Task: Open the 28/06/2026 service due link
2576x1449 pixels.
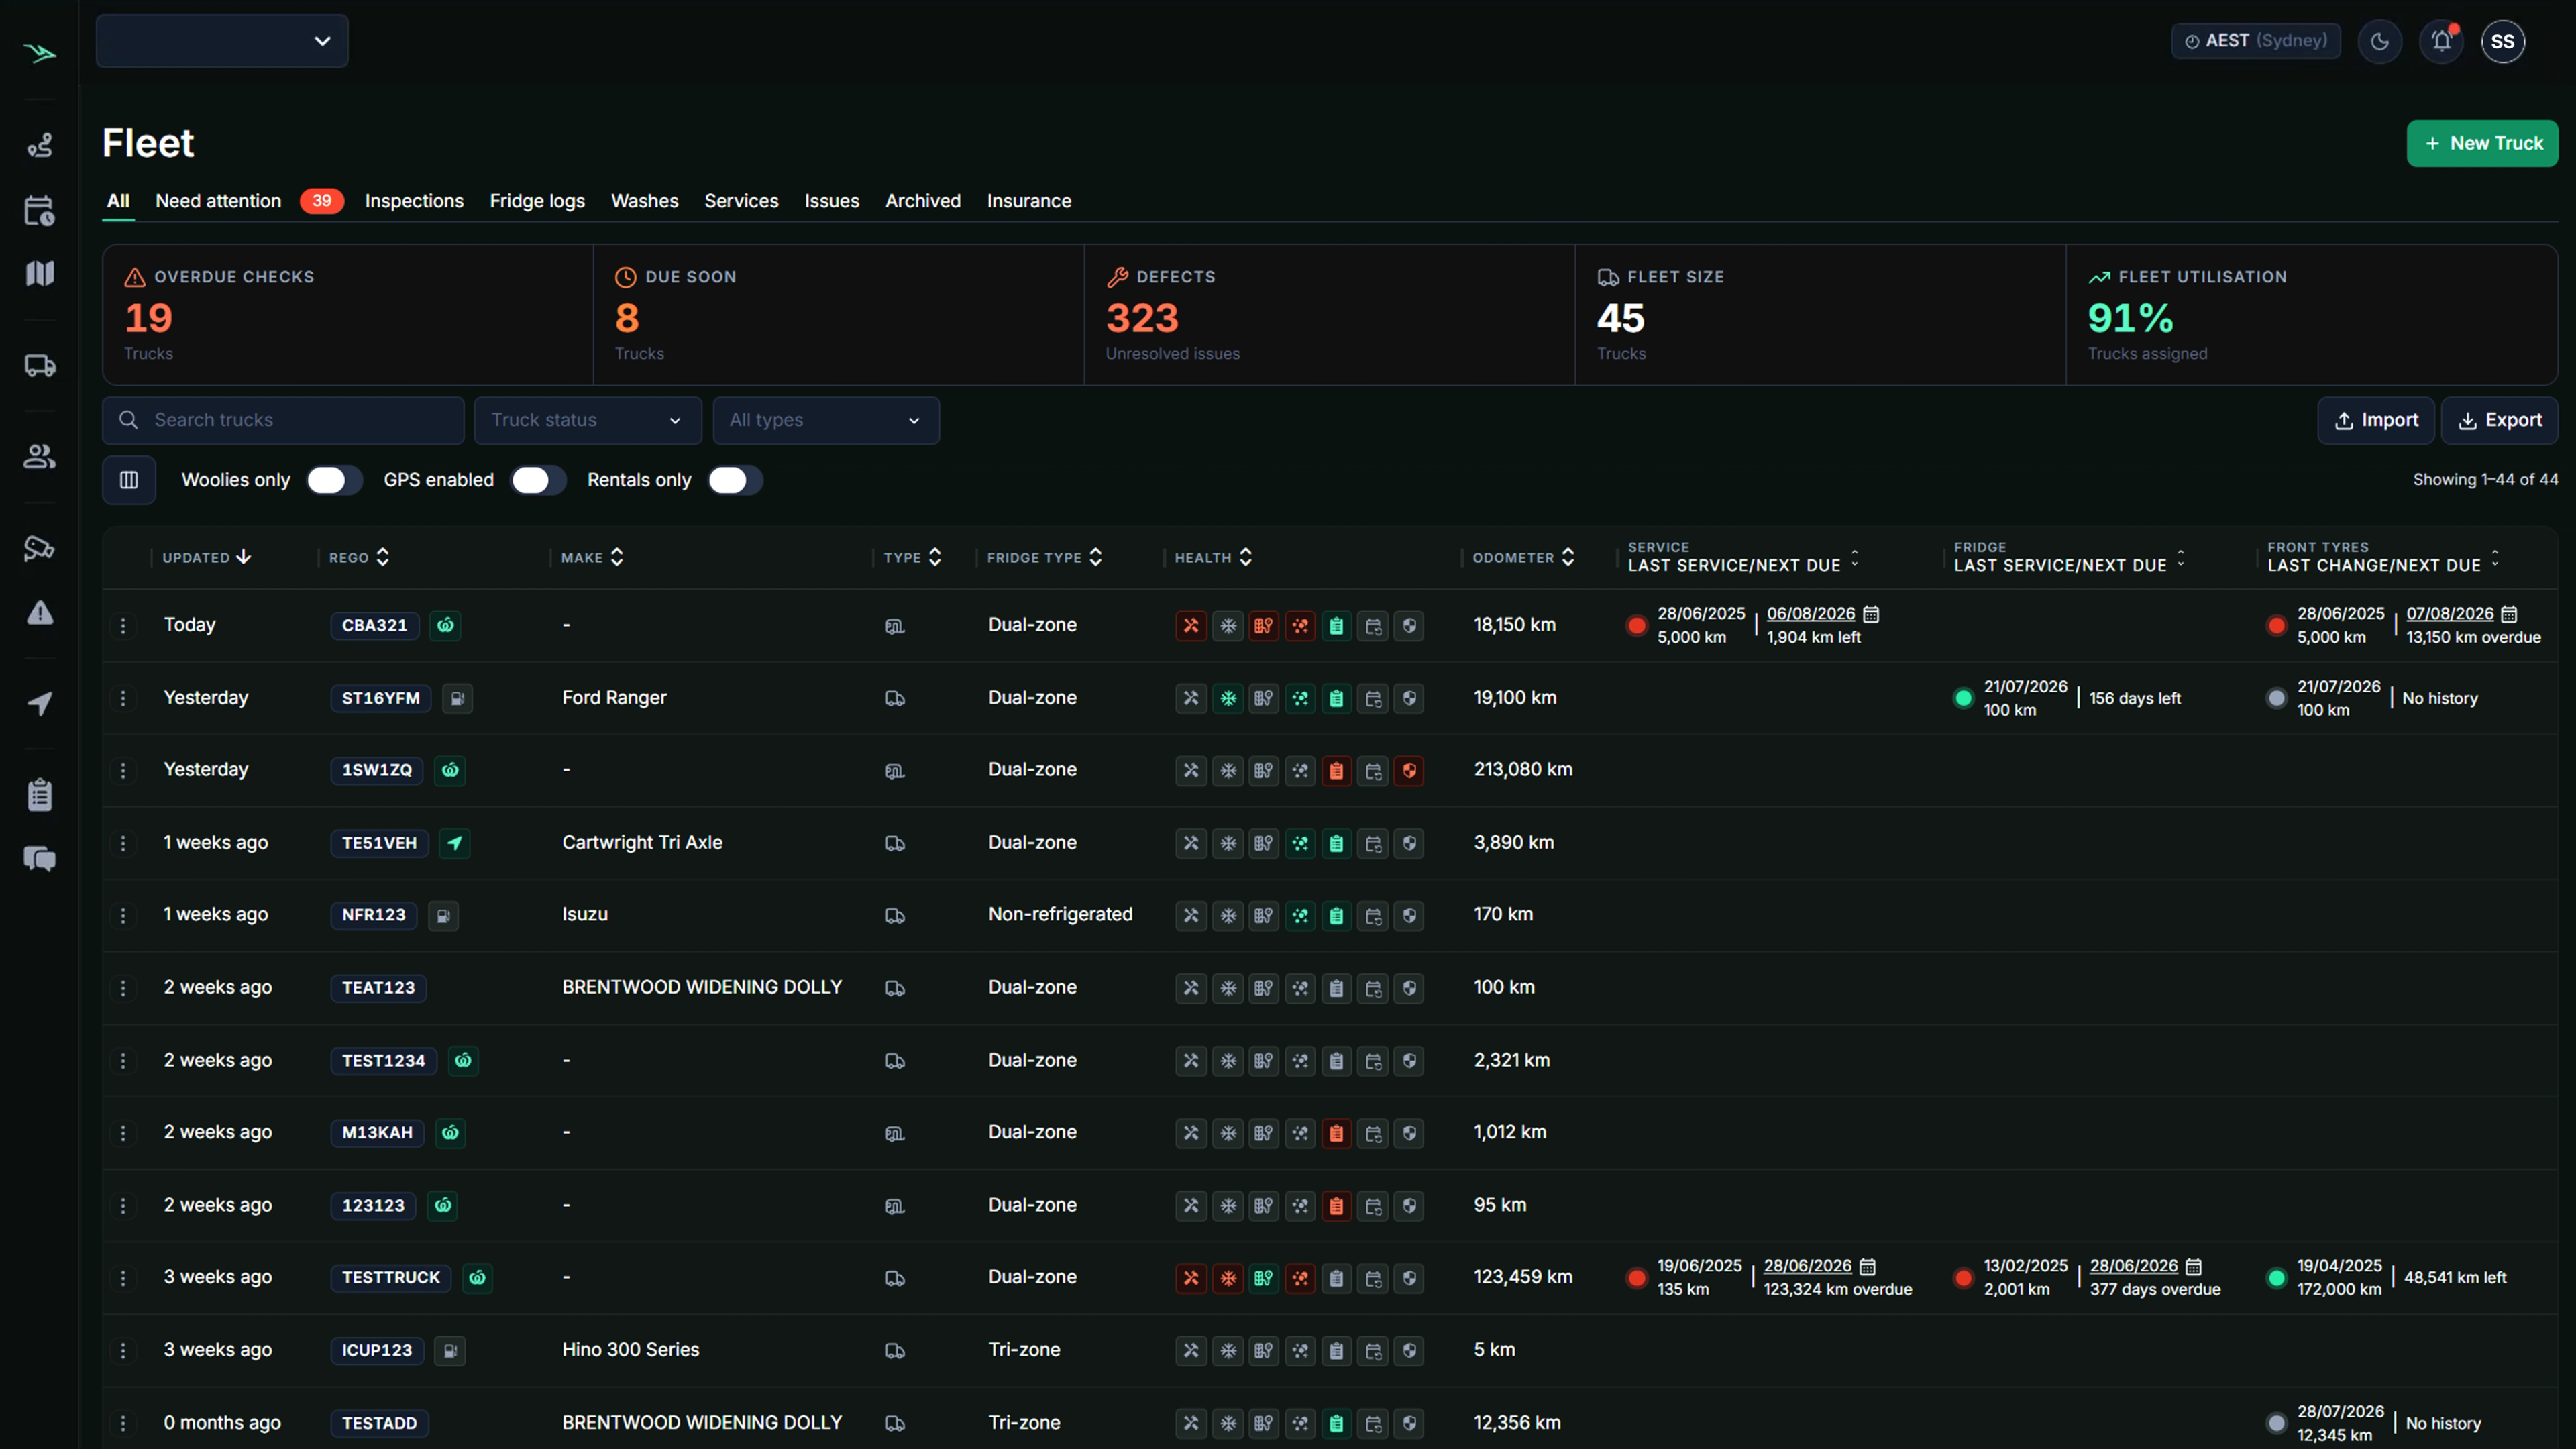Action: pos(1807,1266)
